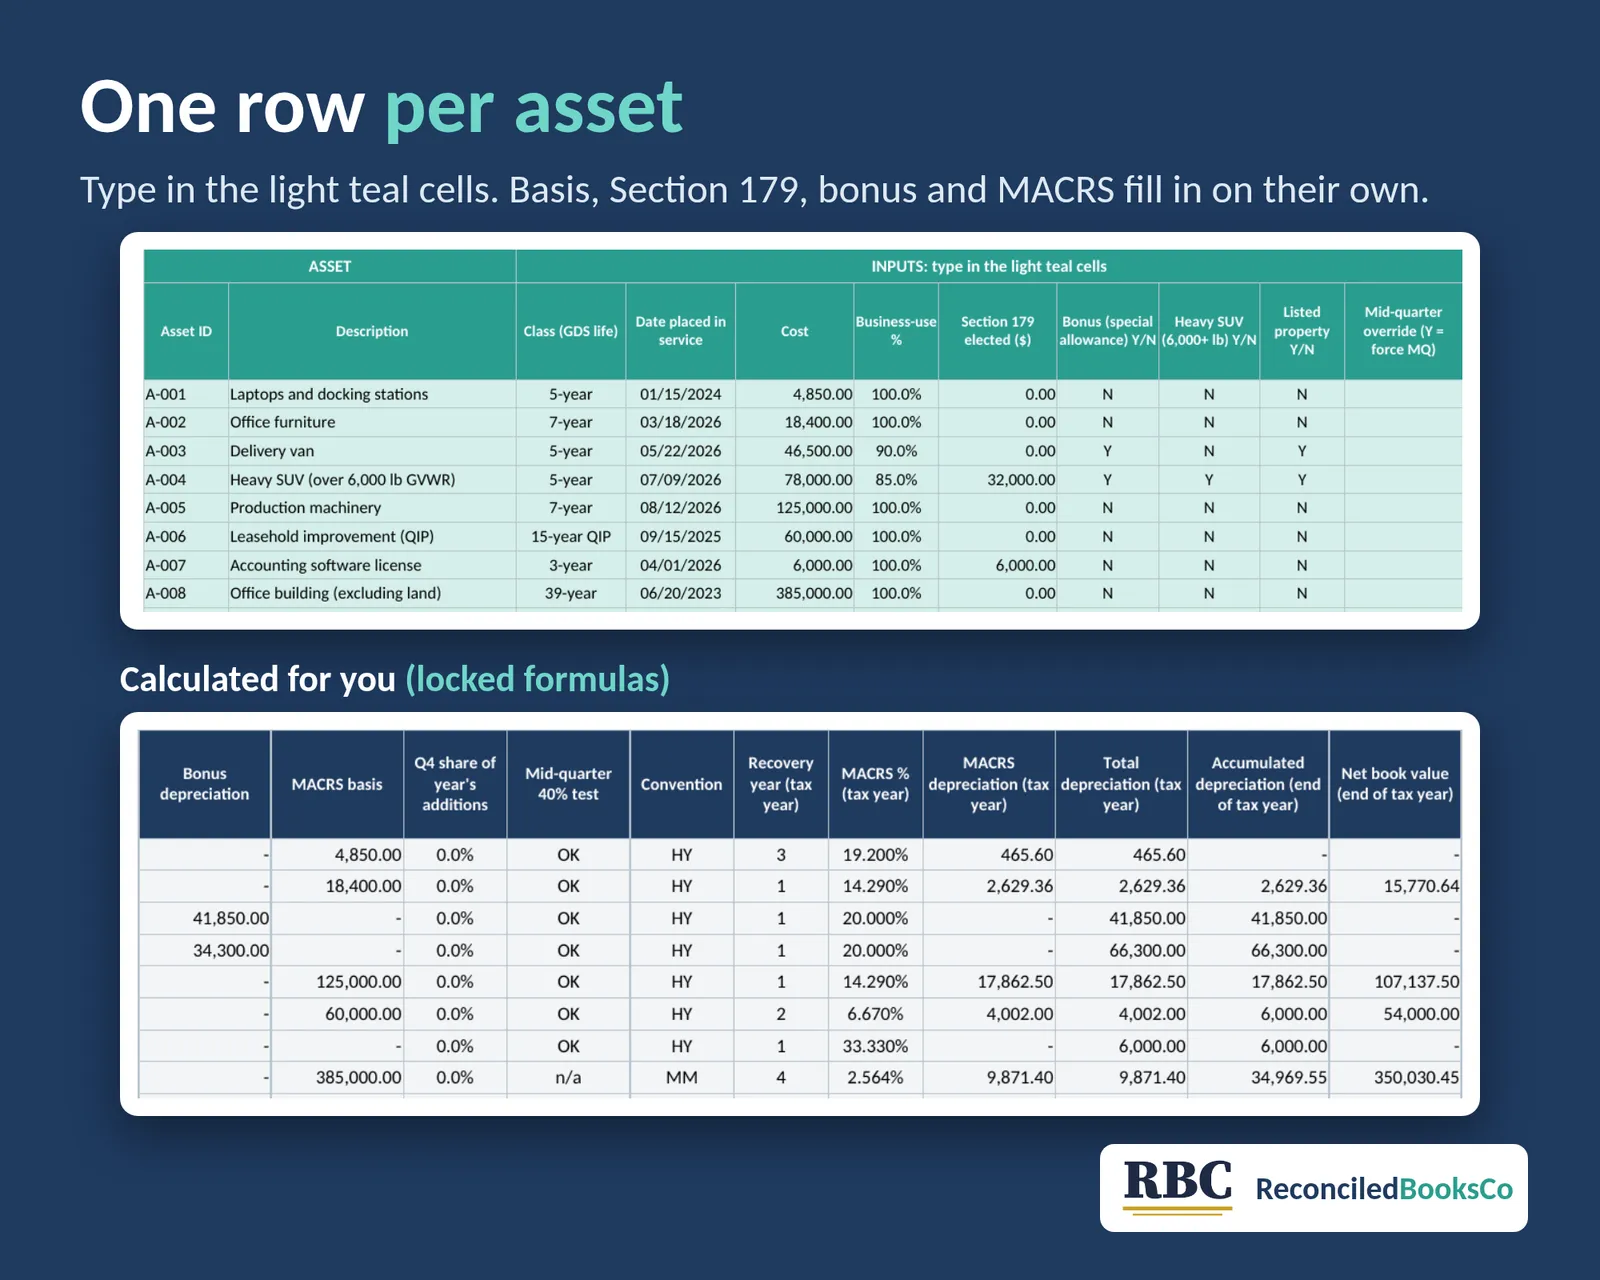Click the Business-use % column header
This screenshot has width=1600, height=1280.
tap(896, 331)
